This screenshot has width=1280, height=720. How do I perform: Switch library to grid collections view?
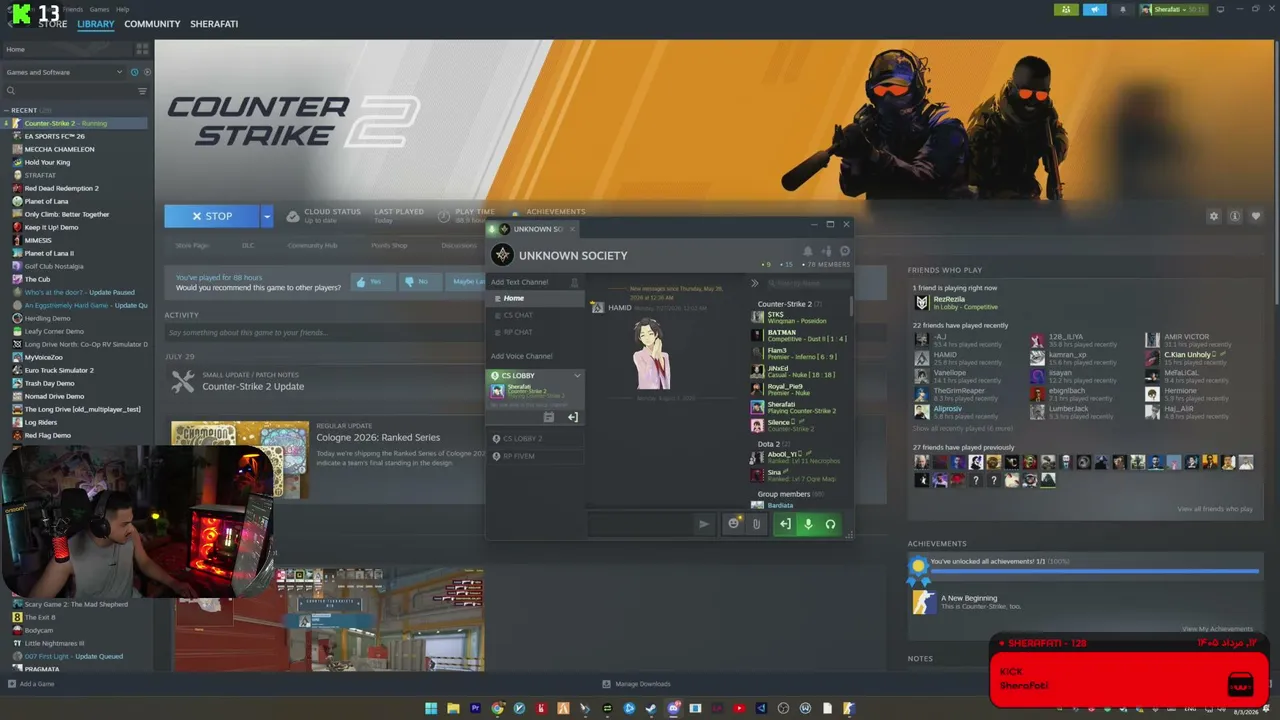[142, 49]
